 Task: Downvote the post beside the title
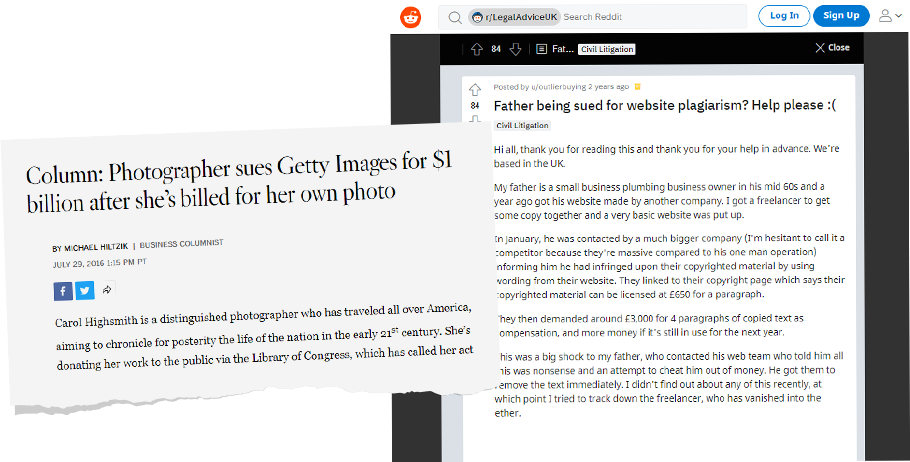tap(475, 119)
